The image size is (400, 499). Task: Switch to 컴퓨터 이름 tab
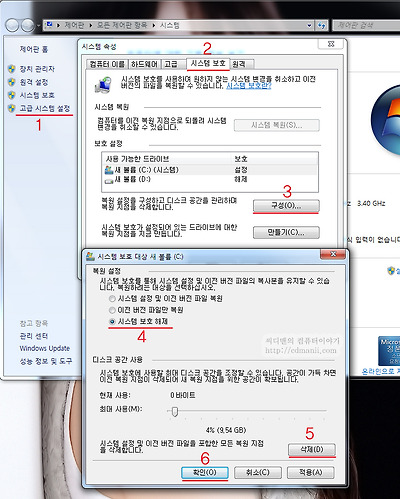[x=107, y=64]
